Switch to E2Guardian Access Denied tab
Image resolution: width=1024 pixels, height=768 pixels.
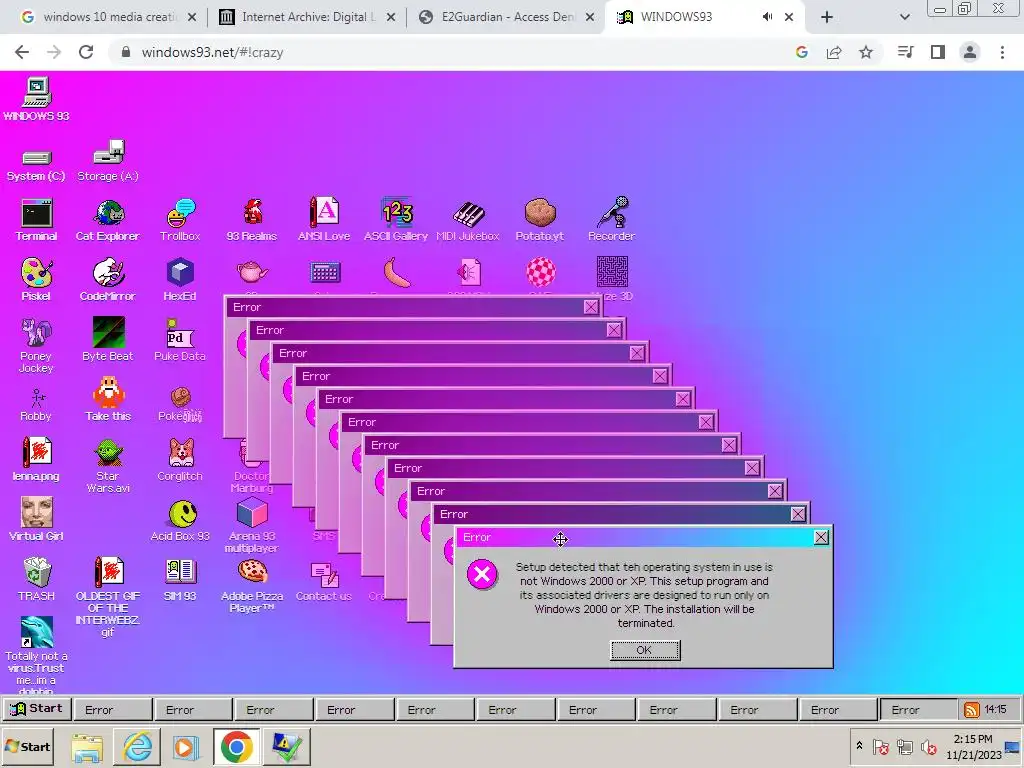(x=507, y=17)
